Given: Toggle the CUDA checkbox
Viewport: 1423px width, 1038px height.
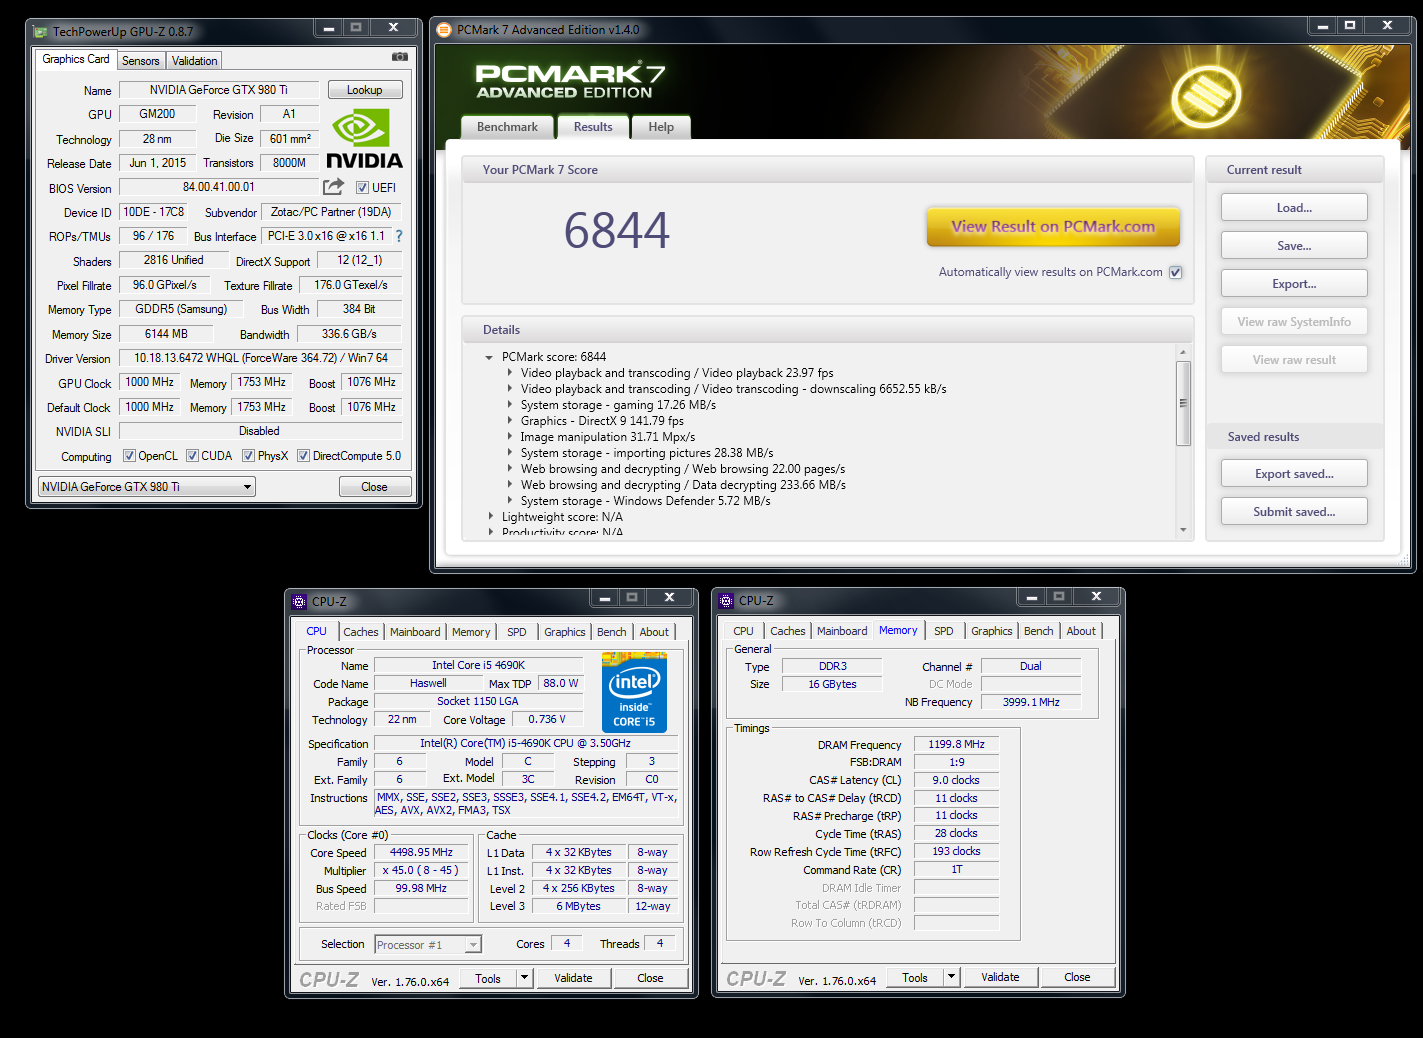Looking at the screenshot, I should [x=192, y=456].
